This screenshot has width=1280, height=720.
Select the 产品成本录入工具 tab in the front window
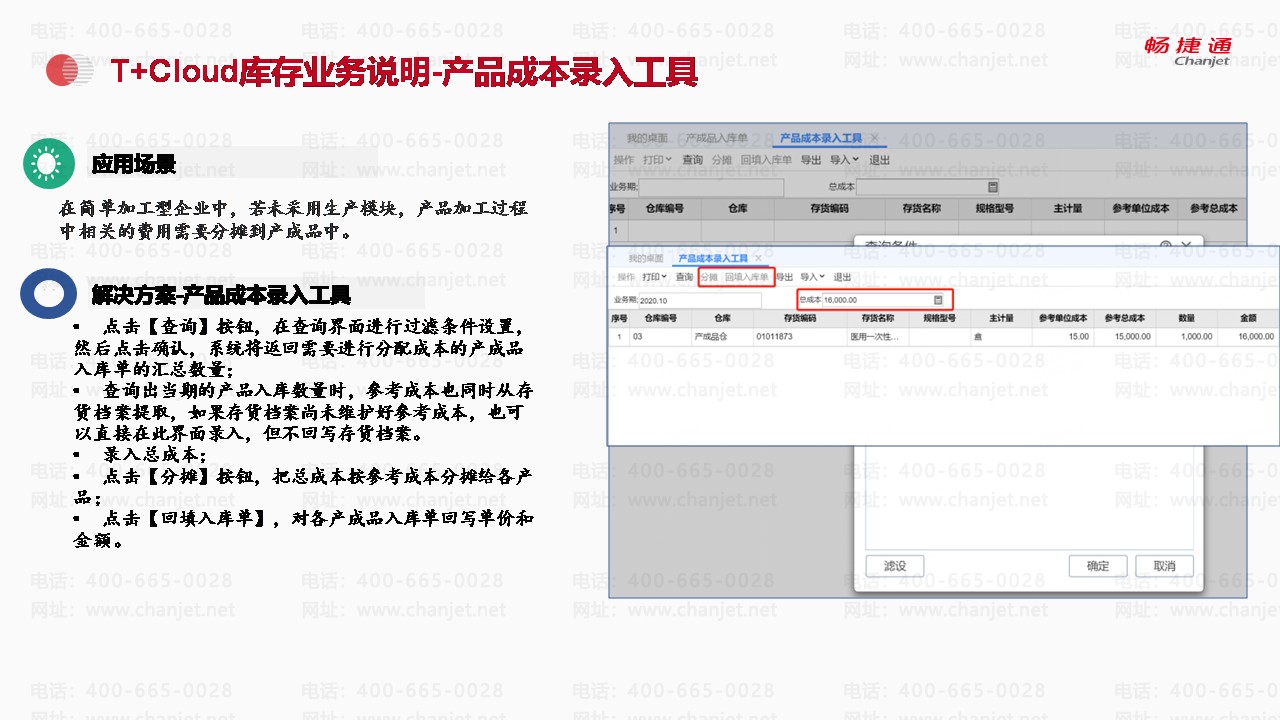click(x=713, y=258)
